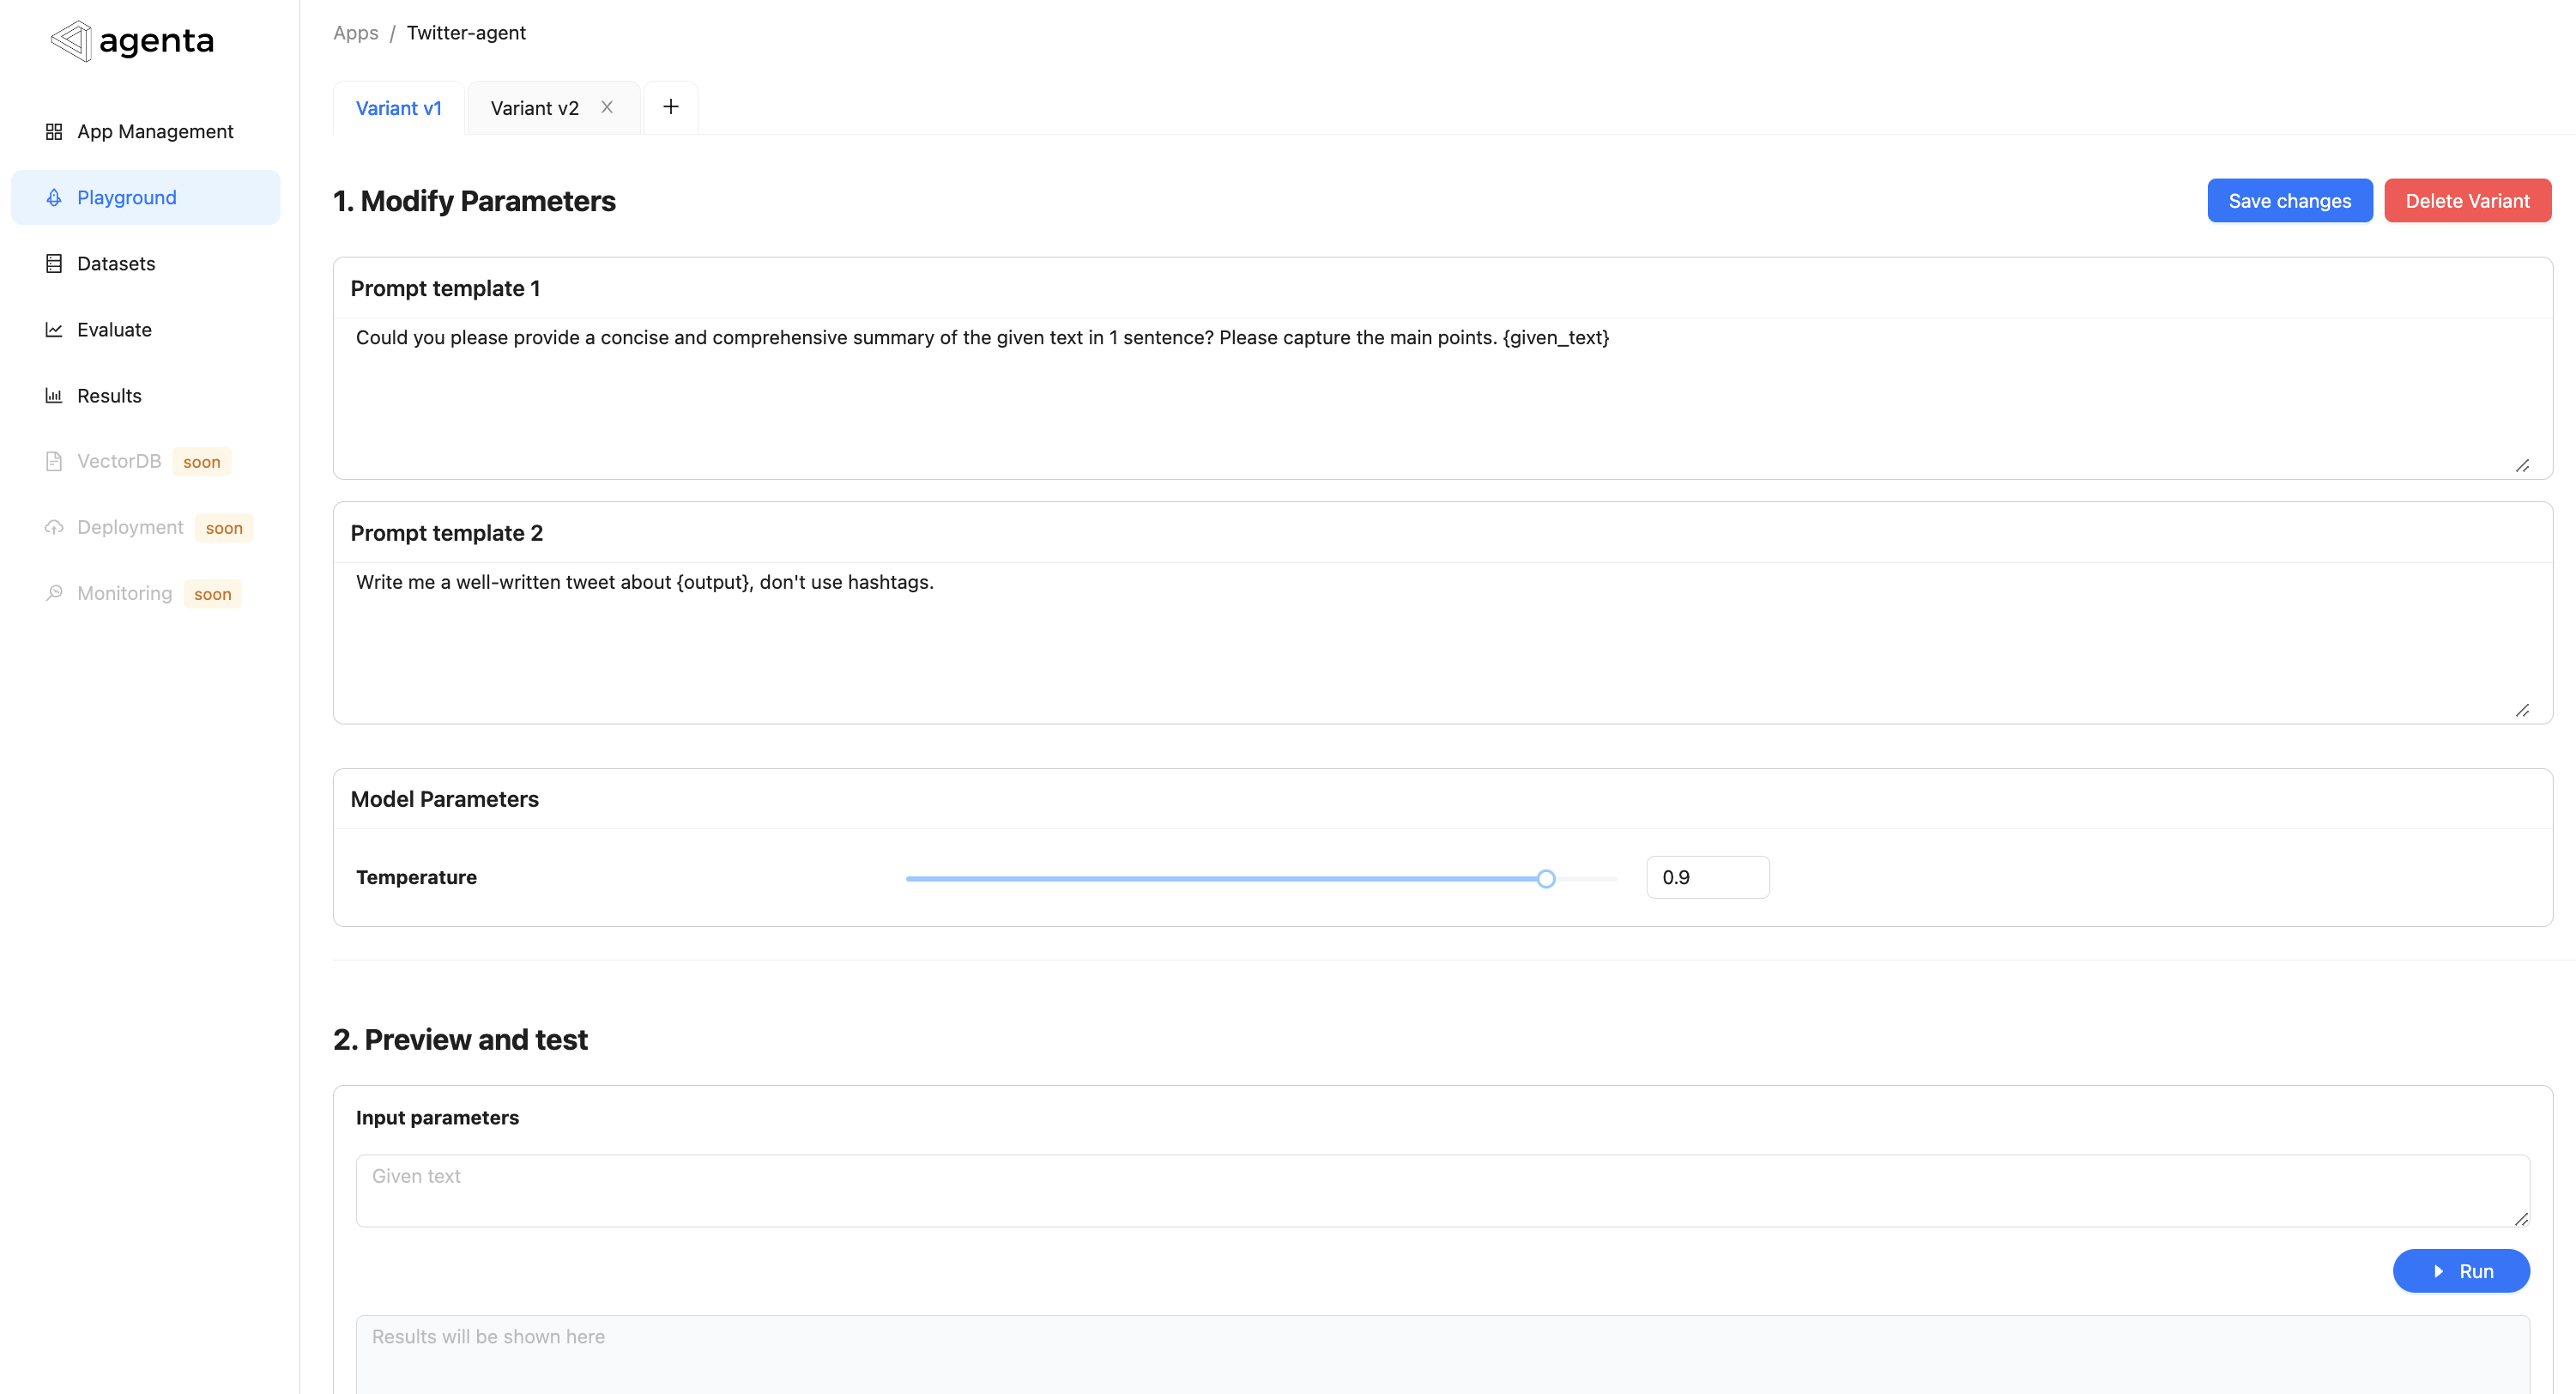This screenshot has width=2576, height=1394.
Task: Click into Prompt template 1 text area
Action: pyautogui.click(x=1441, y=400)
